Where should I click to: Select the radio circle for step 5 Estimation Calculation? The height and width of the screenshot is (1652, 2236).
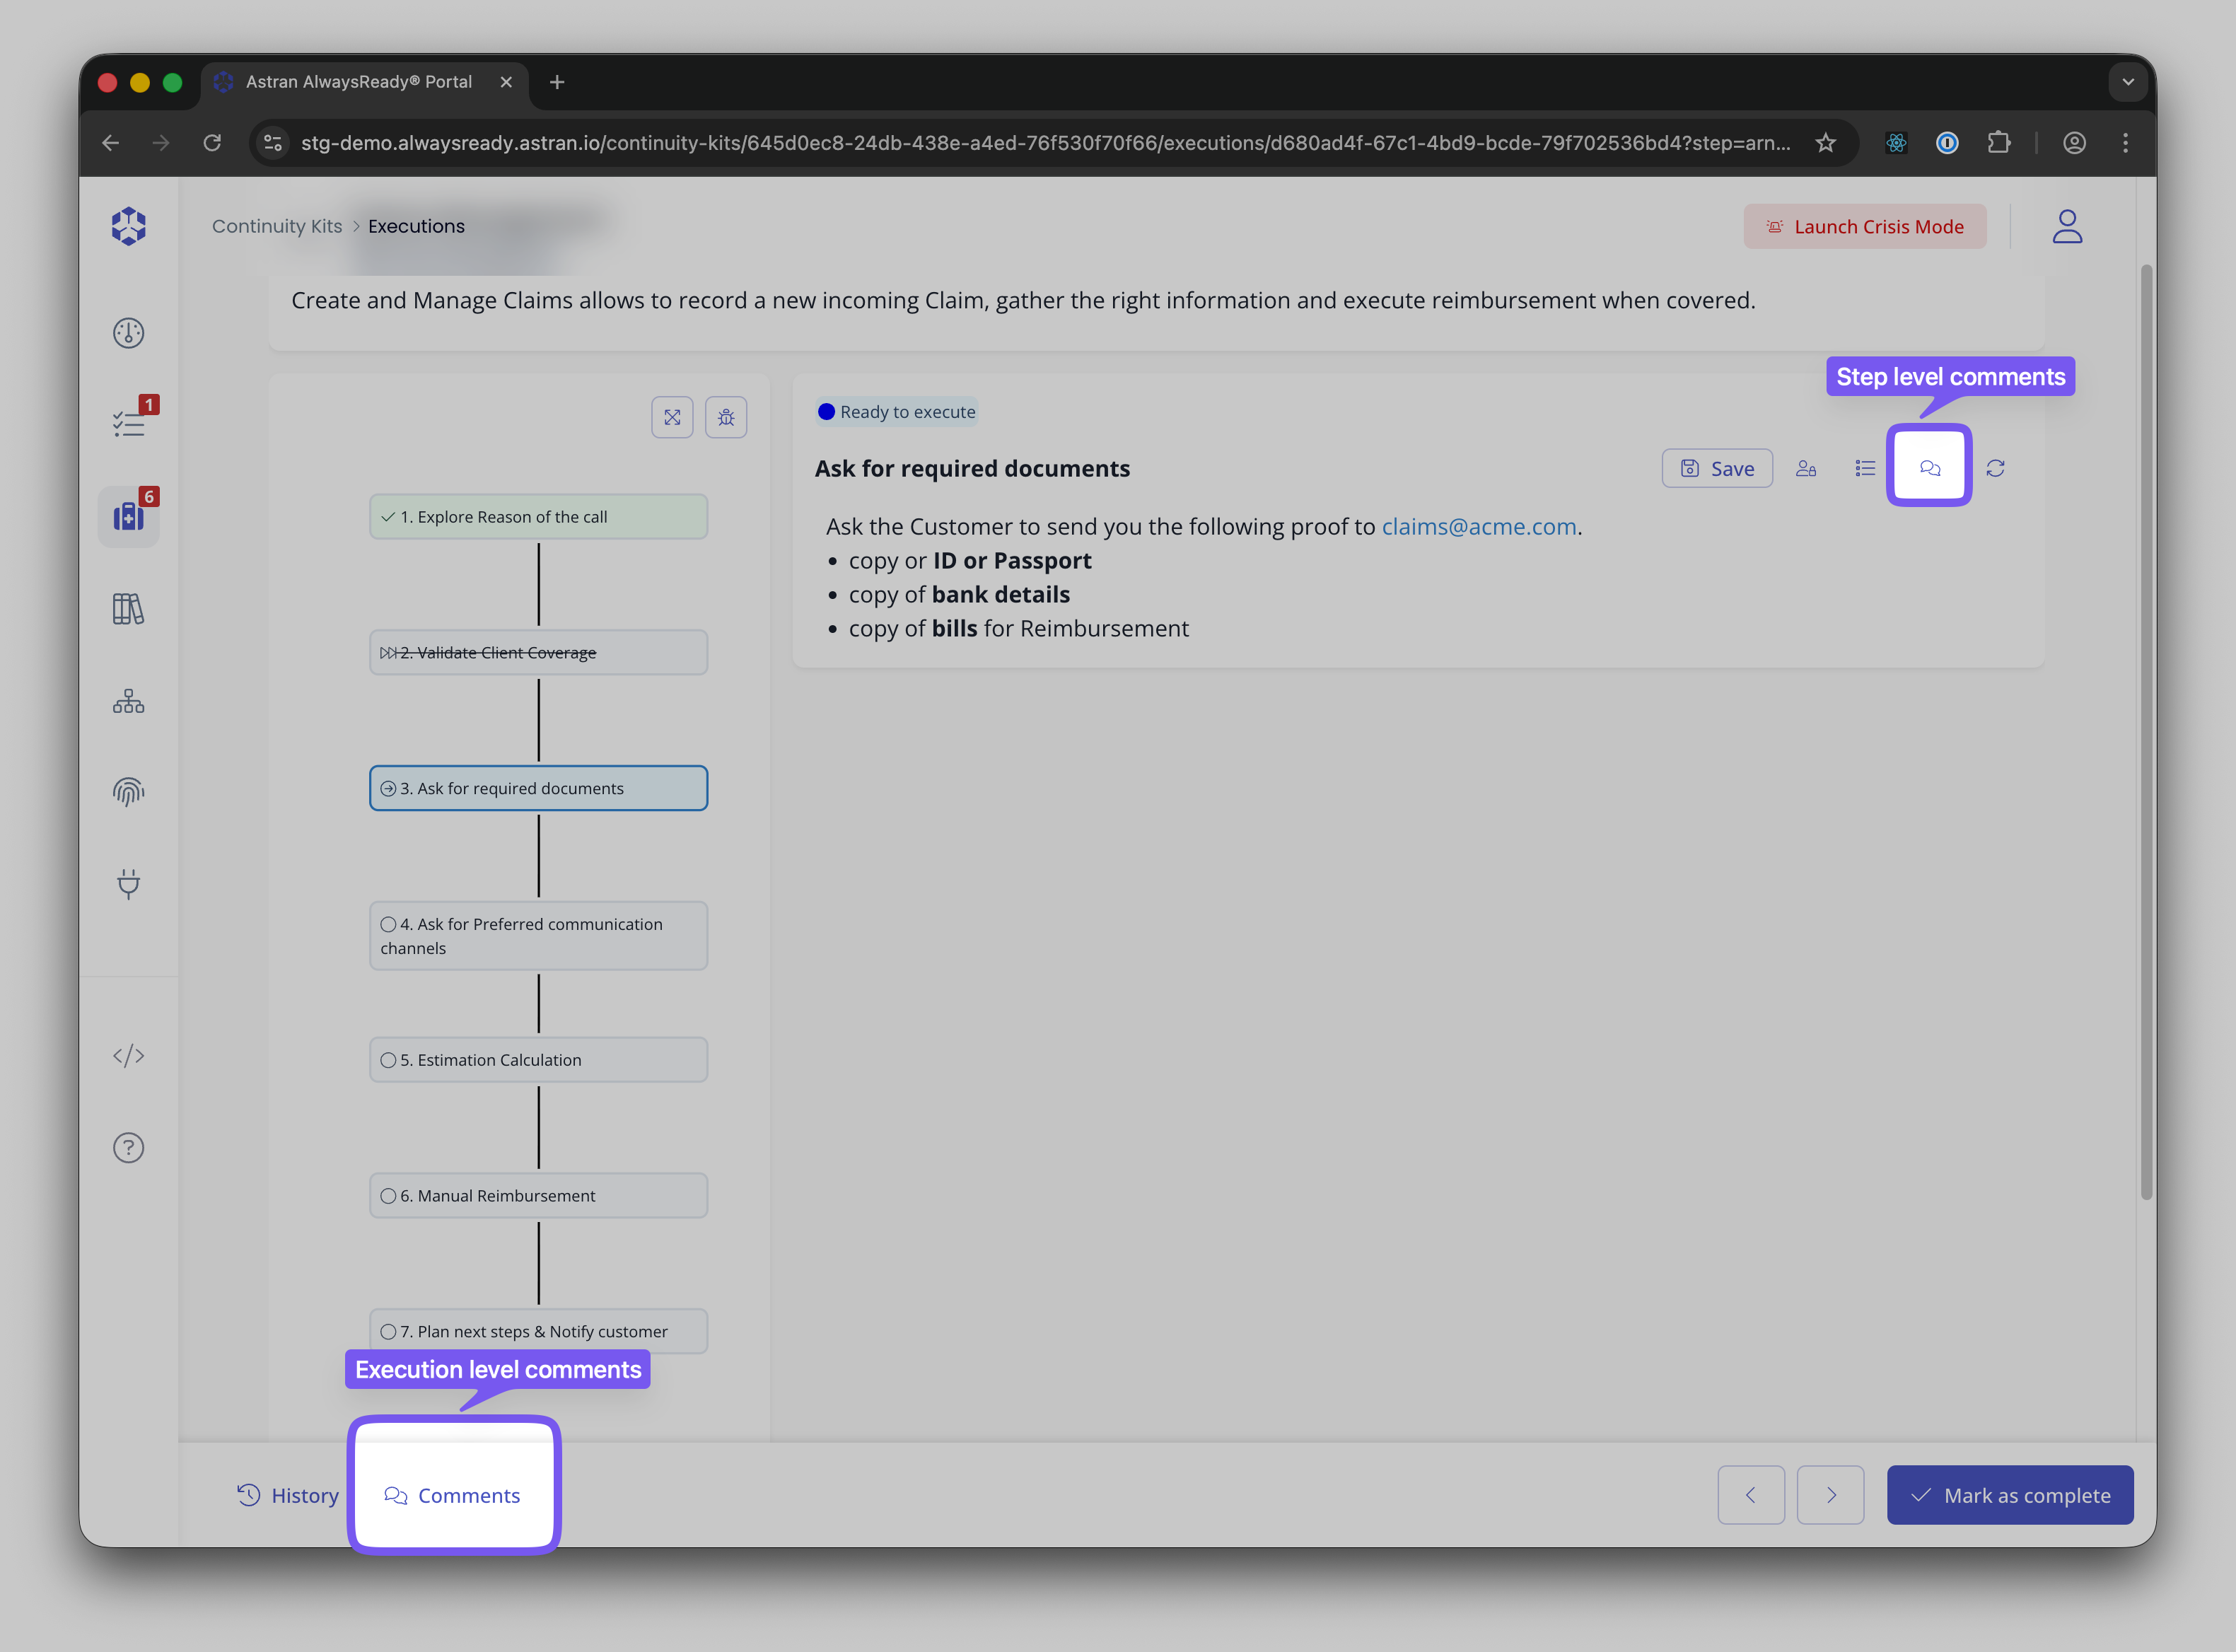tap(388, 1059)
